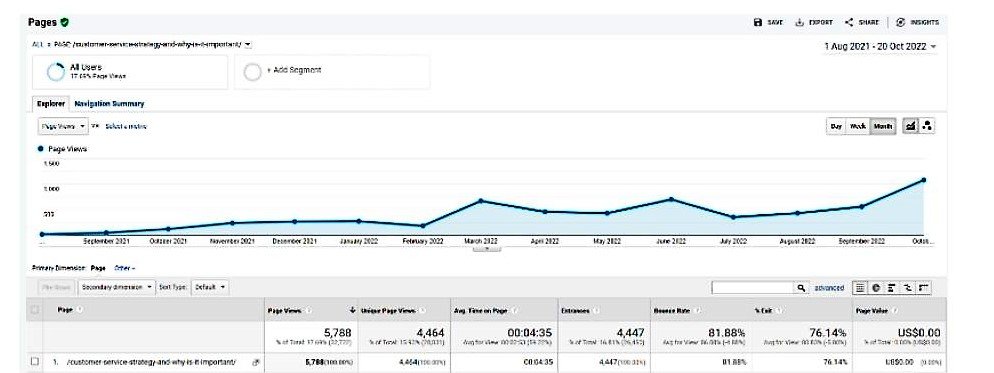Viewport: 994px width, 373px height.
Task: Click the green verified shield beside Pages
Action: [65, 22]
